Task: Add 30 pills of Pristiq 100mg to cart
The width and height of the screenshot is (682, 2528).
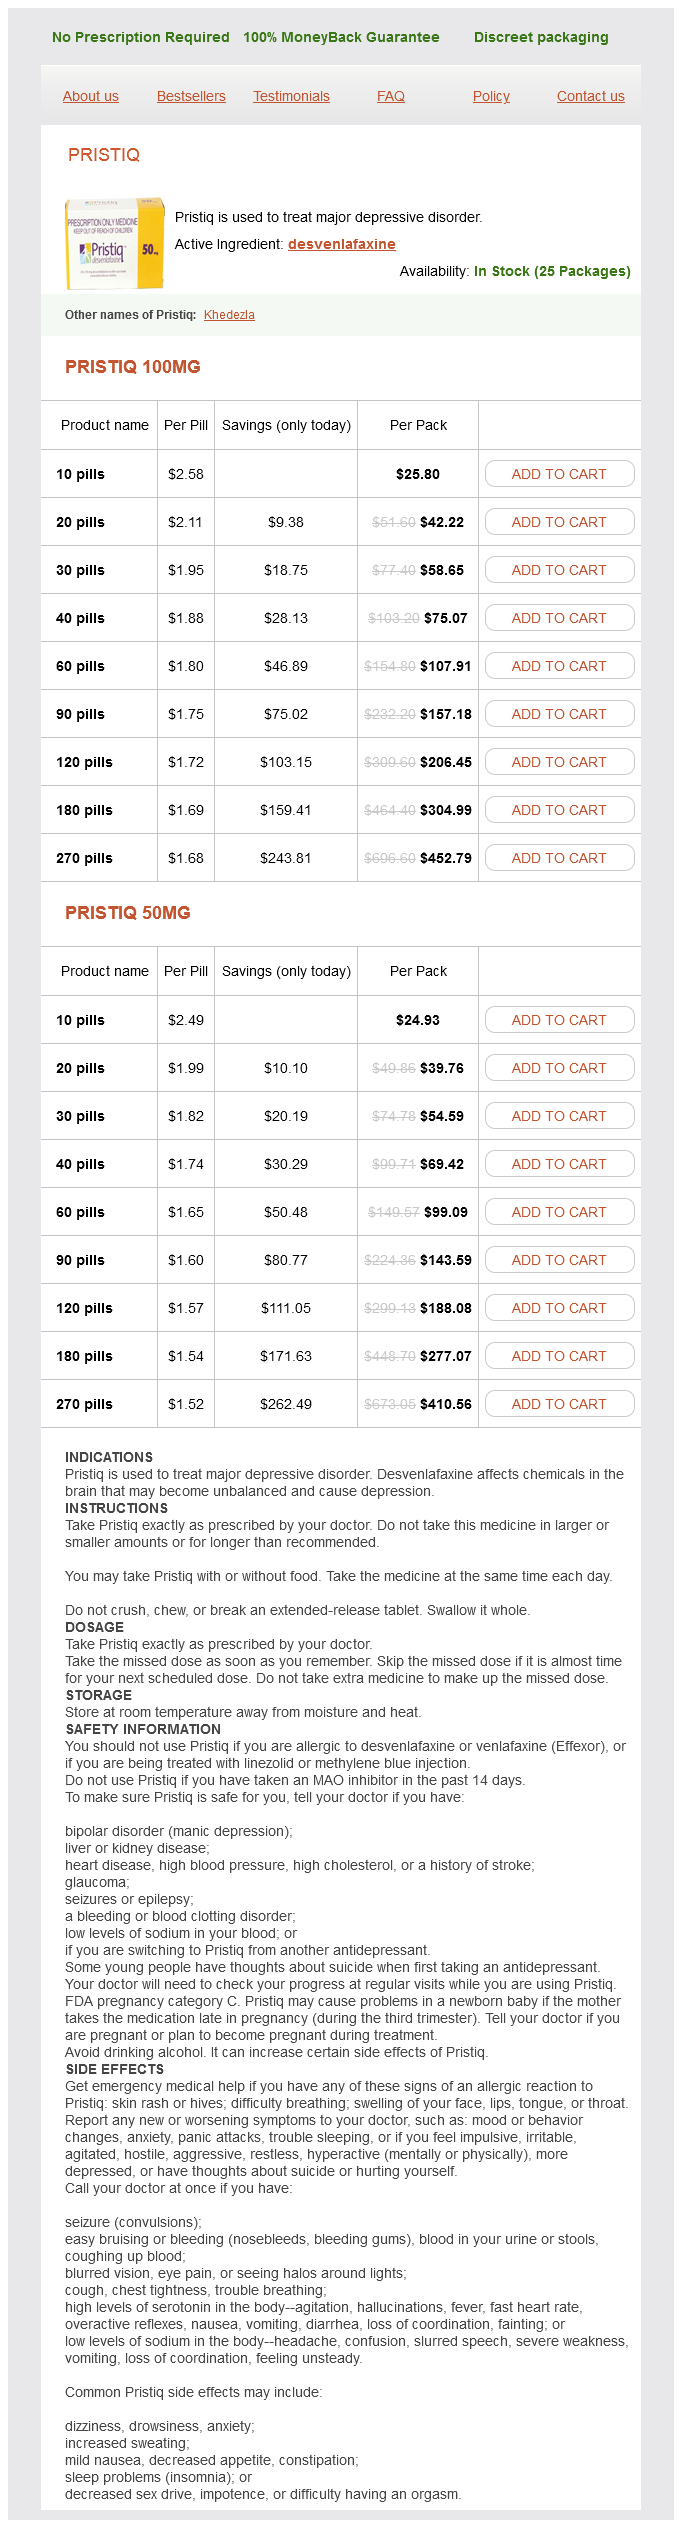Action: coord(559,570)
